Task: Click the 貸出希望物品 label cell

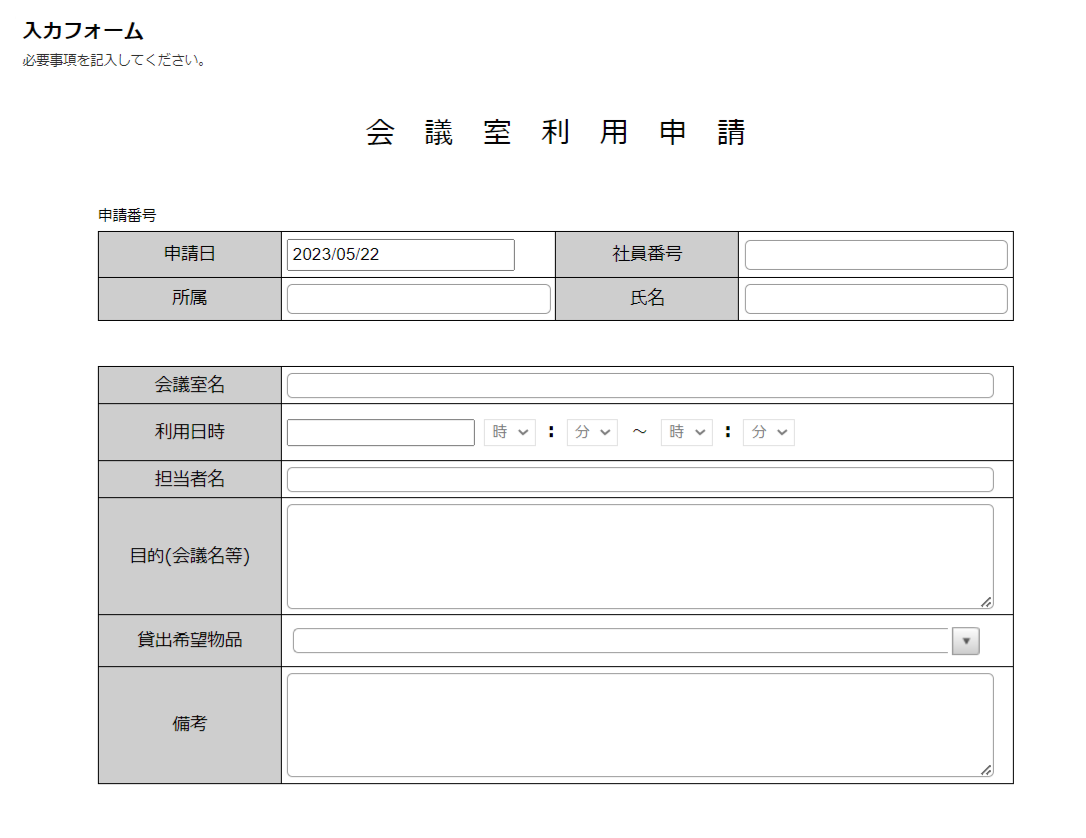Action: pos(190,641)
